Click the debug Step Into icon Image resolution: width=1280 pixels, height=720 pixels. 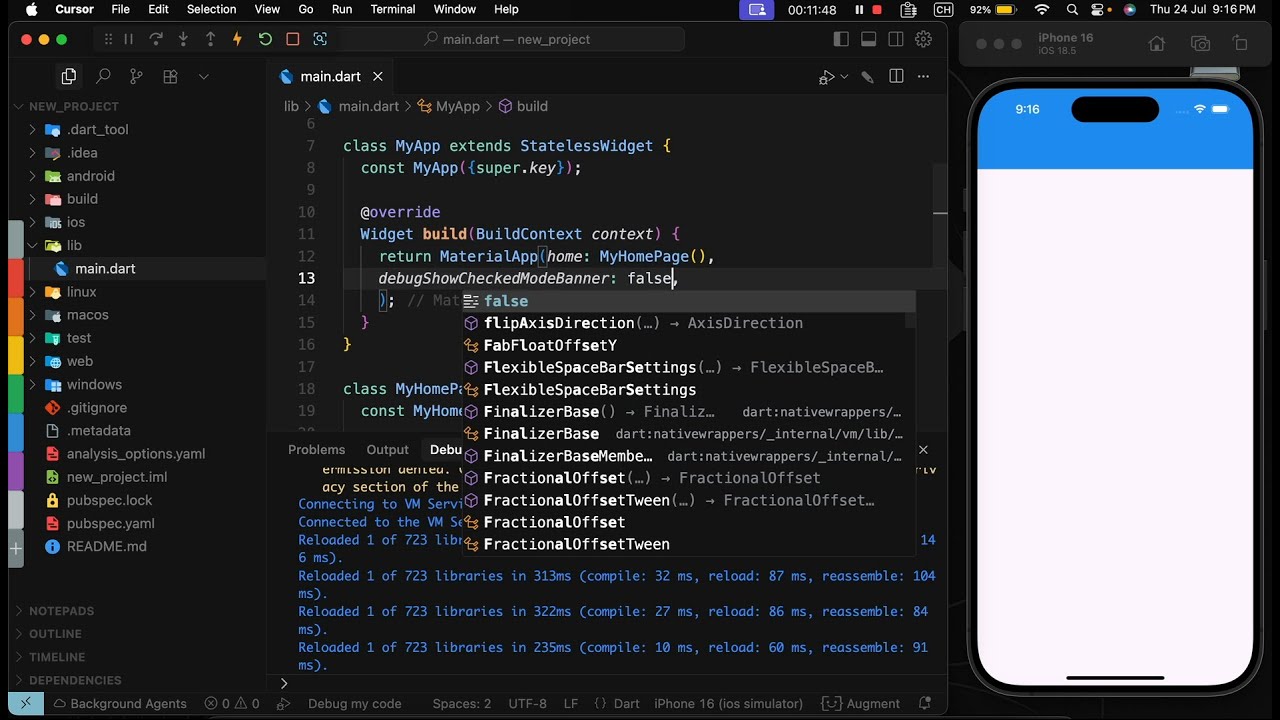point(183,39)
